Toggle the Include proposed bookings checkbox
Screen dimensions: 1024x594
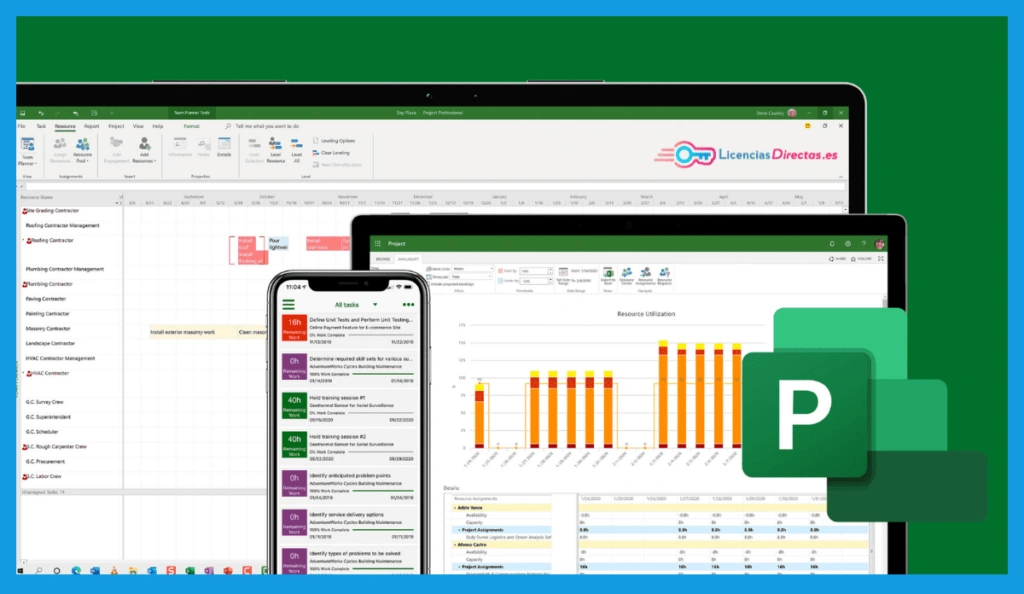coord(428,285)
